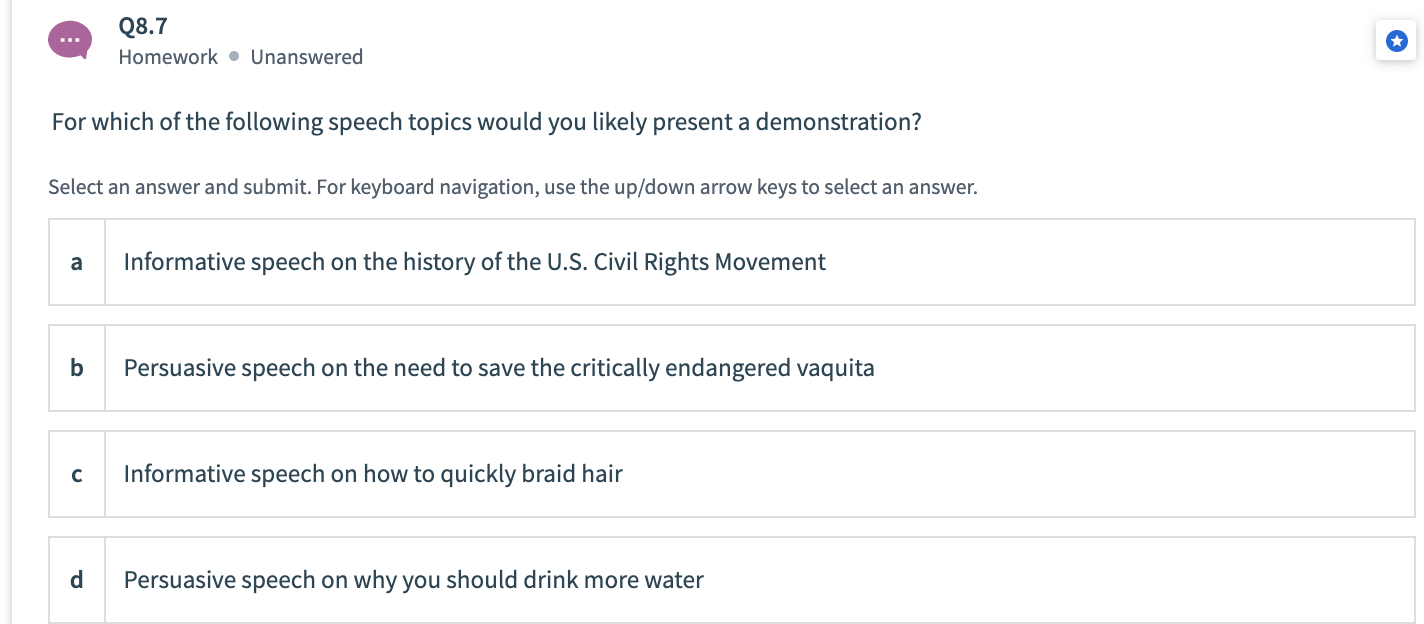
Task: Click the white card containing the star icon
Action: tap(1395, 40)
